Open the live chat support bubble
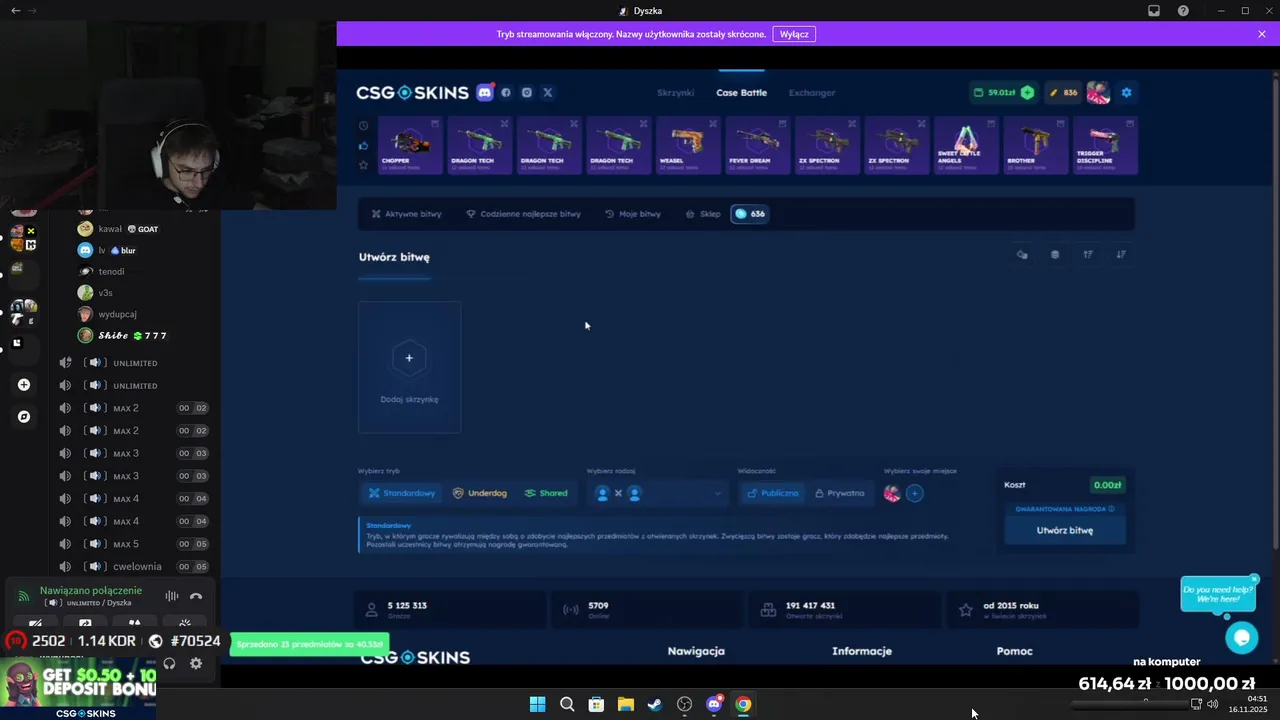The height and width of the screenshot is (720, 1280). click(1242, 637)
